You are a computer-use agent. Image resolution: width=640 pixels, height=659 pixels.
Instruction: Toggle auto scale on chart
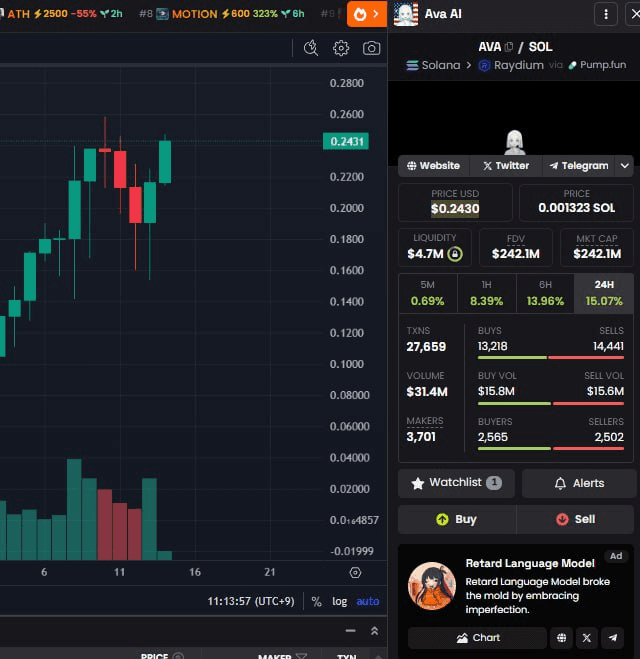coord(368,601)
